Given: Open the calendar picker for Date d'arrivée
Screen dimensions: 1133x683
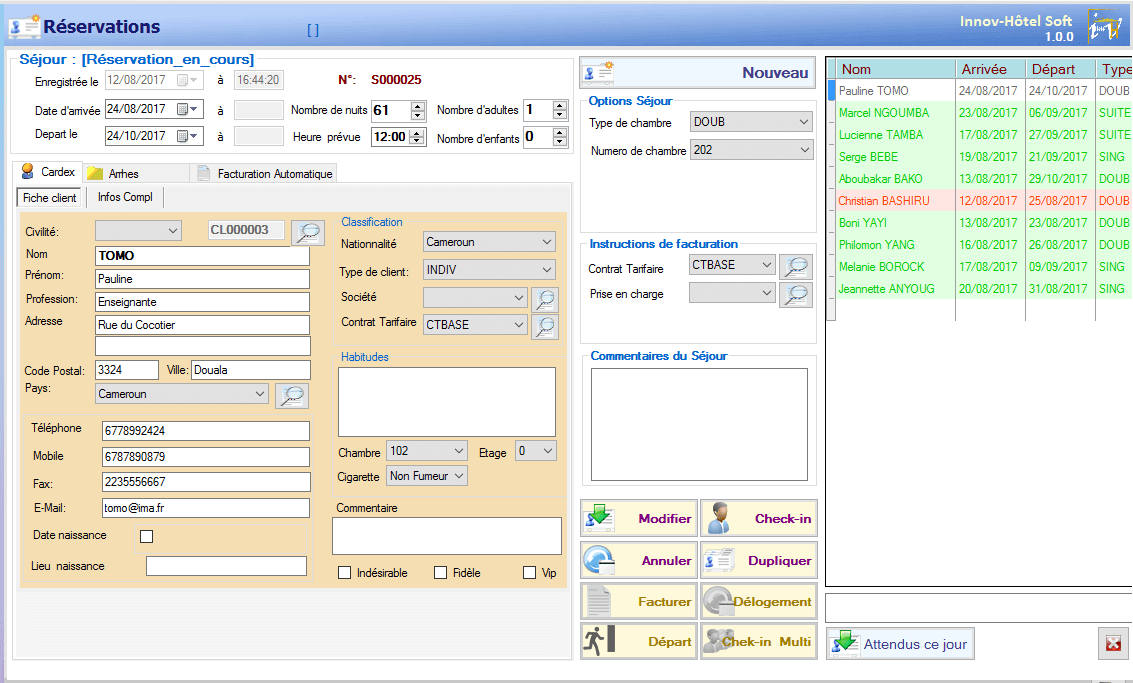Looking at the screenshot, I should coord(187,110).
